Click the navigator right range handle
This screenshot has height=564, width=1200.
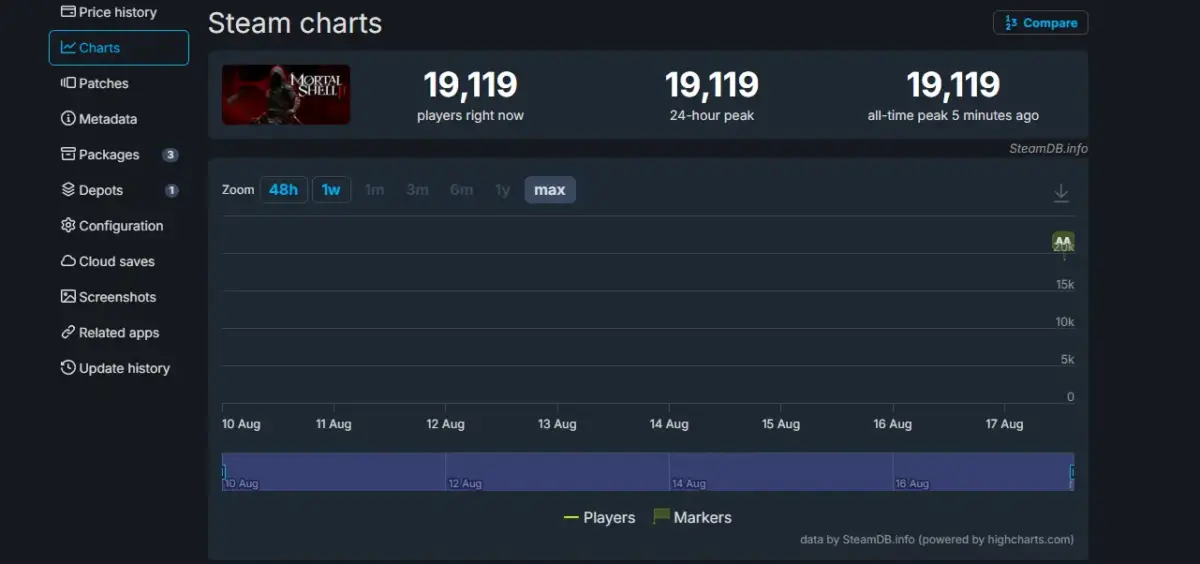coord(1072,471)
